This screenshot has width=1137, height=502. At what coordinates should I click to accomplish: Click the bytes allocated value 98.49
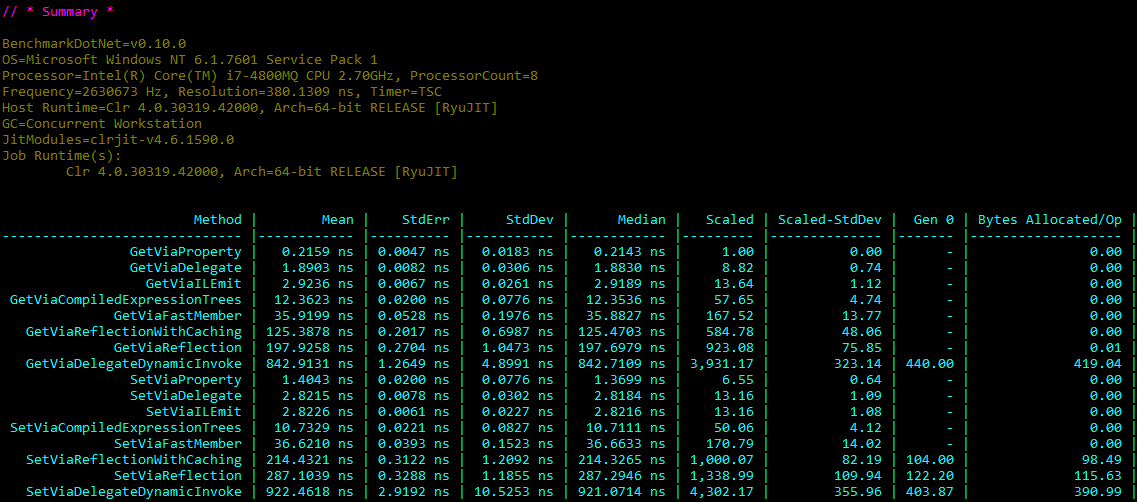[1102, 458]
